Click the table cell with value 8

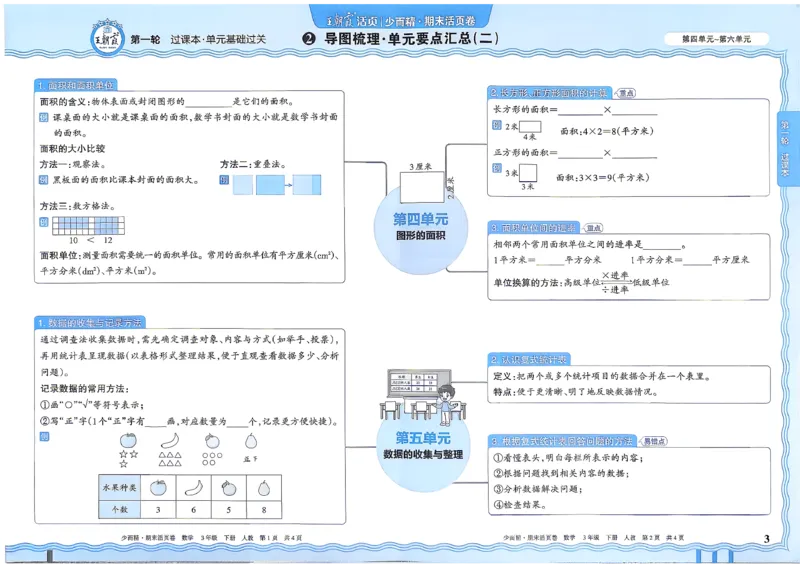click(x=264, y=509)
